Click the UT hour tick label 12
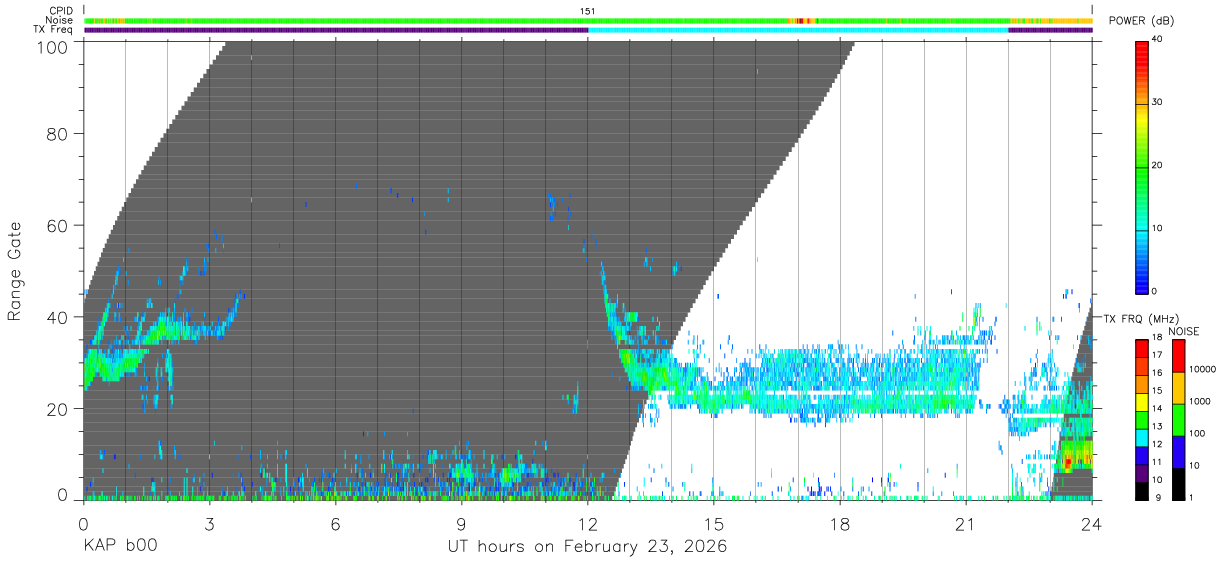Screen dimensions: 1228x567 click(588, 524)
